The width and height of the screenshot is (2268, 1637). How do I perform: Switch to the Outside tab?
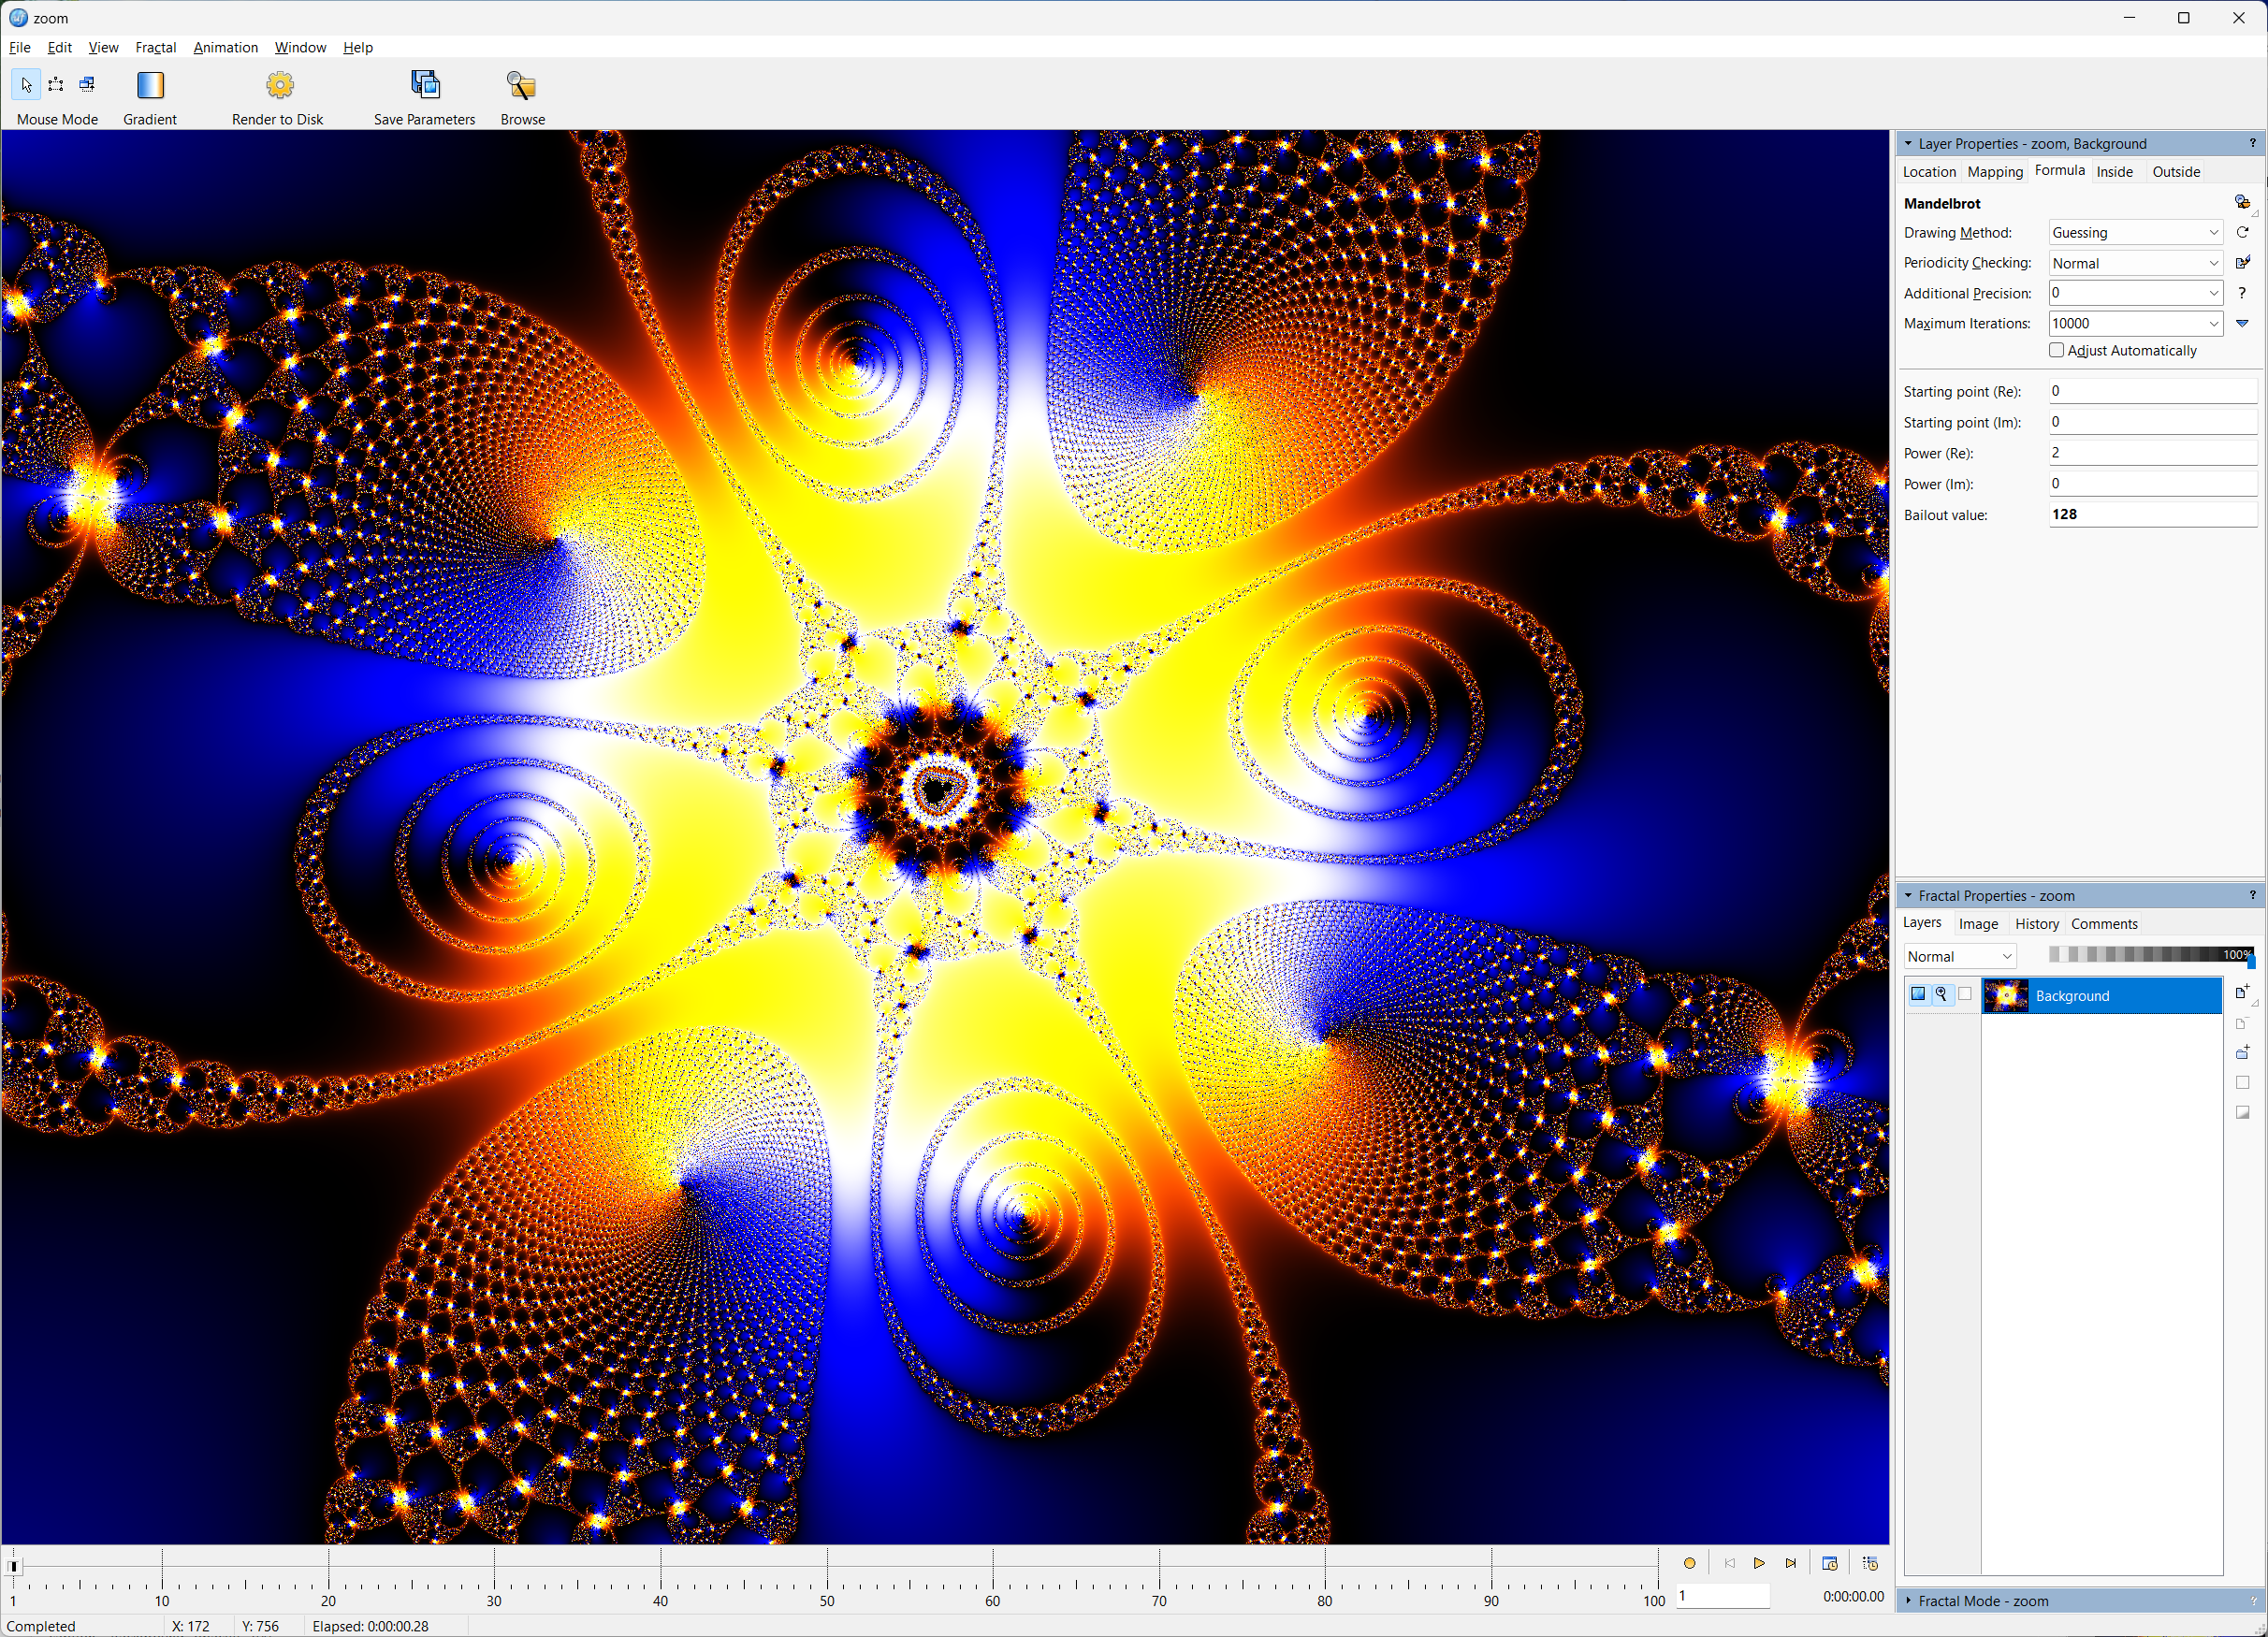tap(2175, 172)
